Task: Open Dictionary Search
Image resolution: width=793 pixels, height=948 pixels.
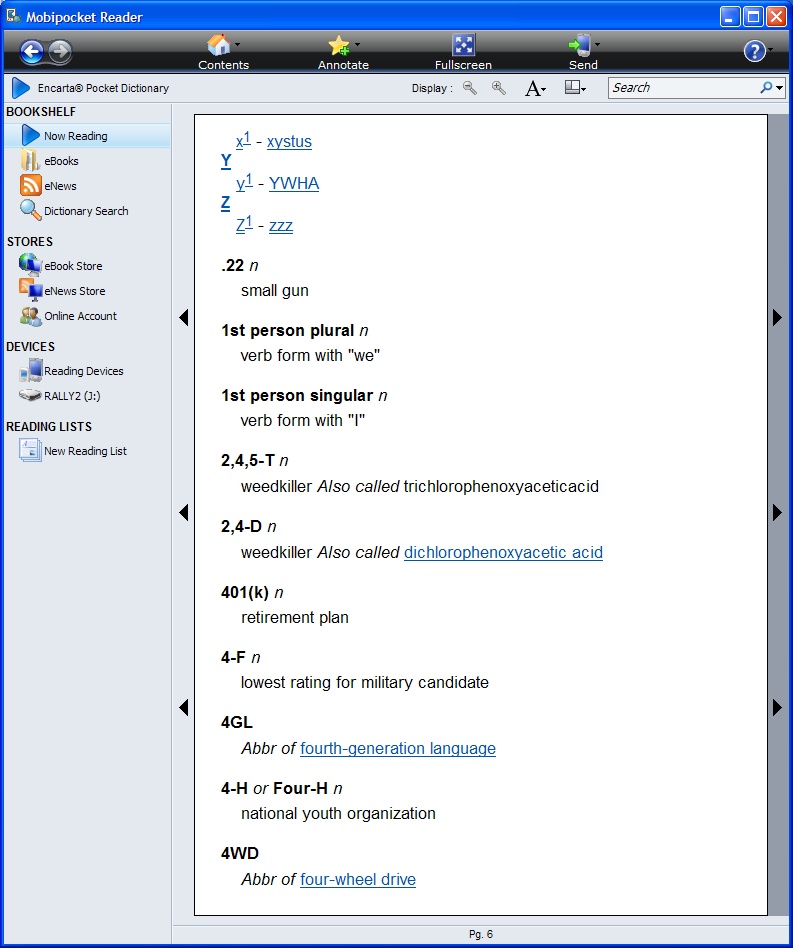Action: click(86, 211)
